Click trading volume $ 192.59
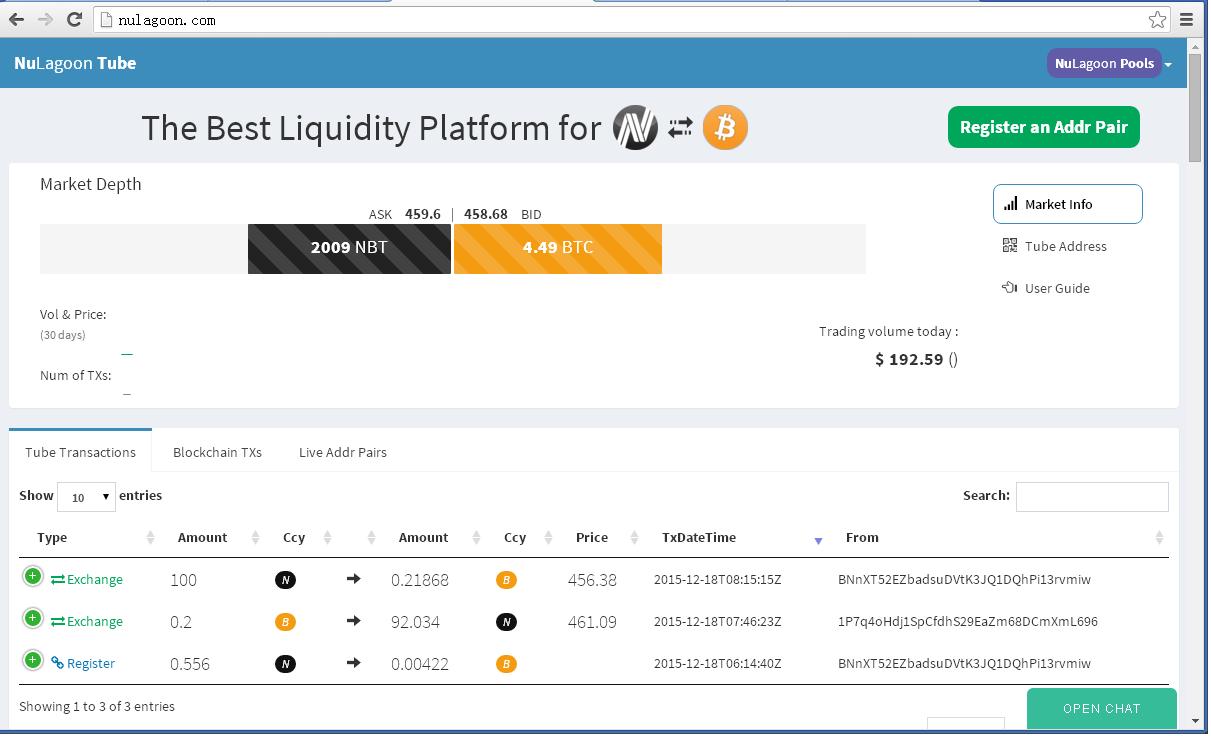This screenshot has width=1211, height=736. click(x=909, y=359)
